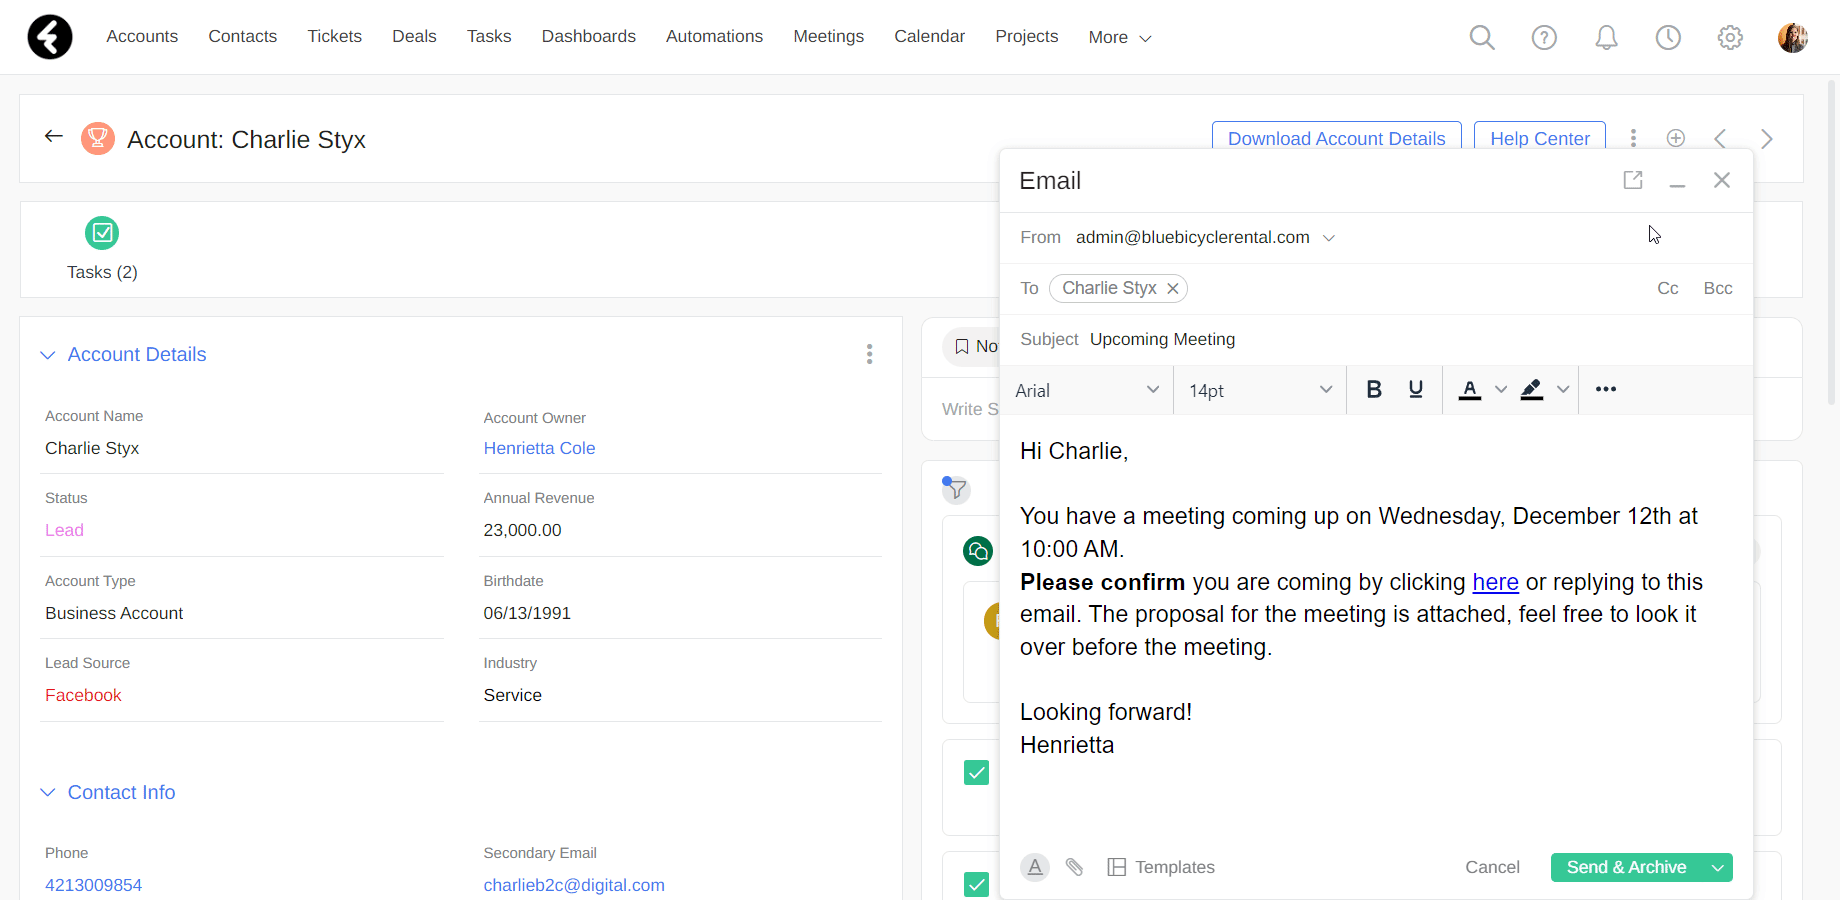
Task: Open email Templates
Action: pos(1162,867)
